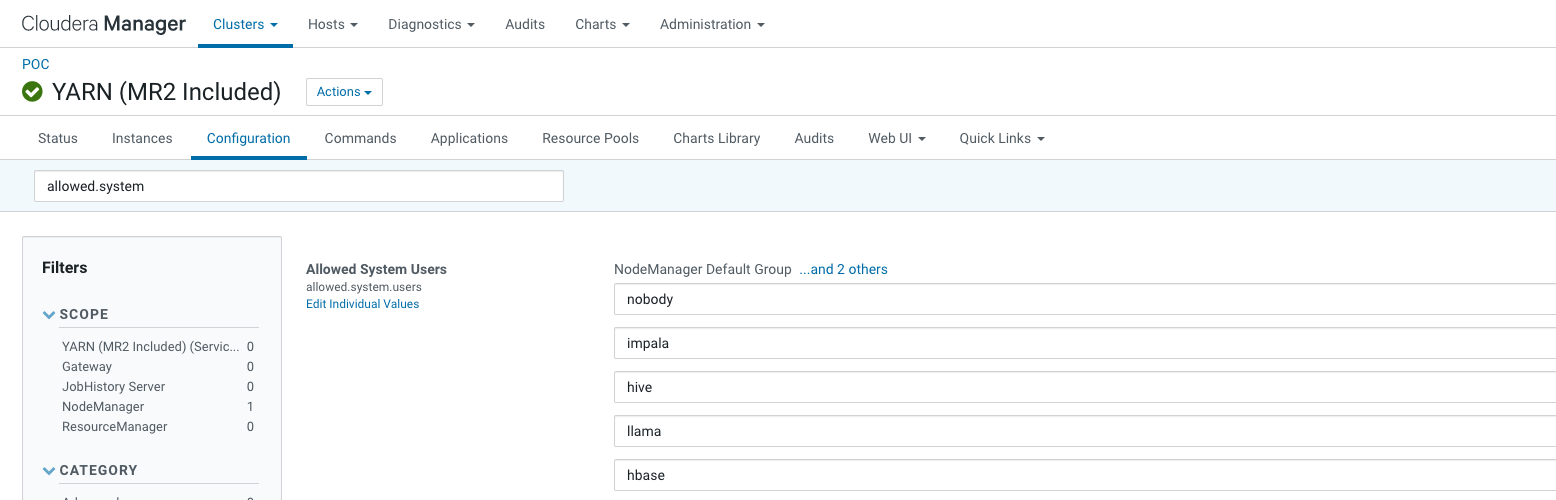Collapse the SCOPE filter section chevron
Screen dimensions: 1556x500
coord(49,314)
